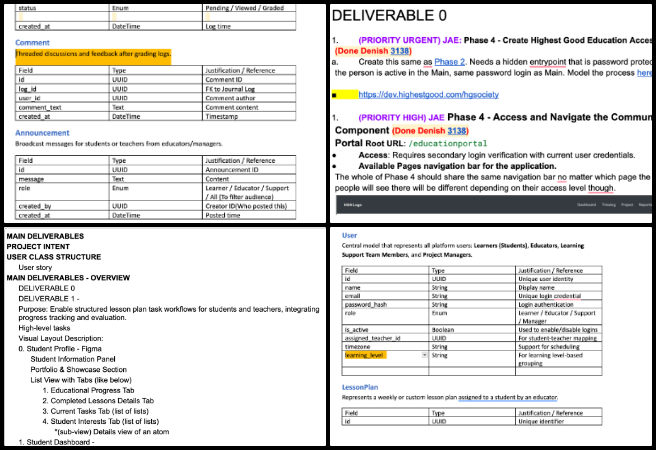Click the Dashboard item in navbar image

[586, 205]
